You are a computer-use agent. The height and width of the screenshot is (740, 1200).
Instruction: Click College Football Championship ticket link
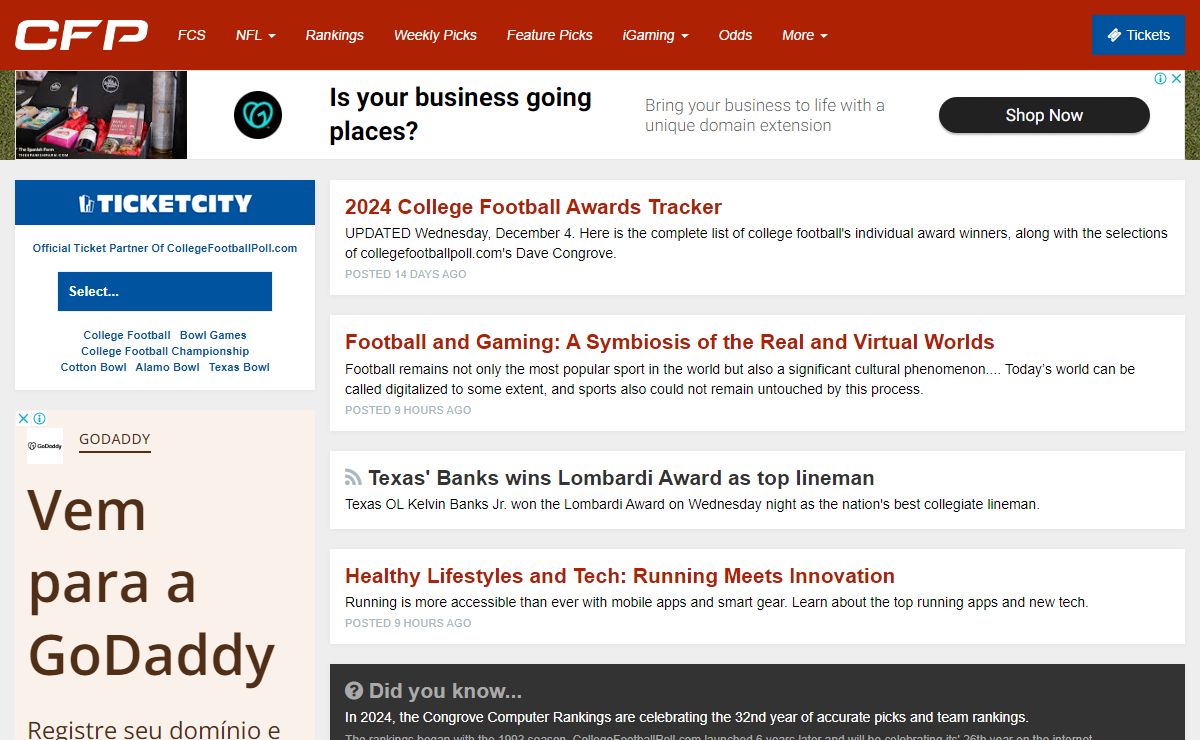click(165, 351)
